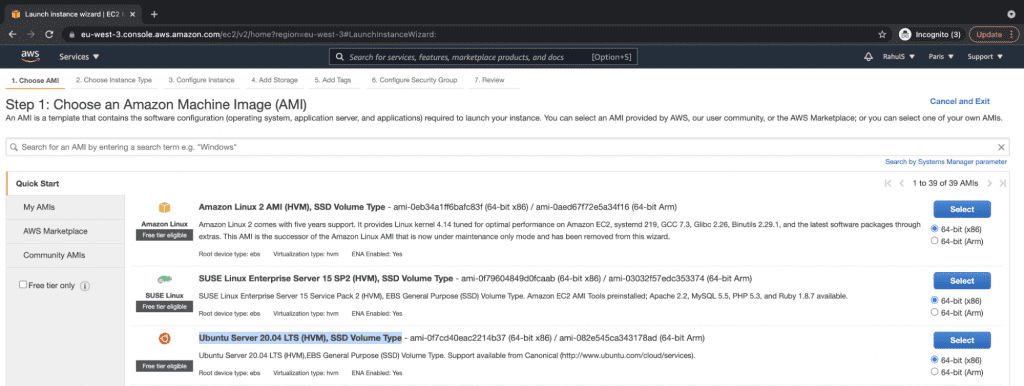The height and width of the screenshot is (386, 1024).
Task: Go to step 3 Configure Instance
Action: point(201,80)
